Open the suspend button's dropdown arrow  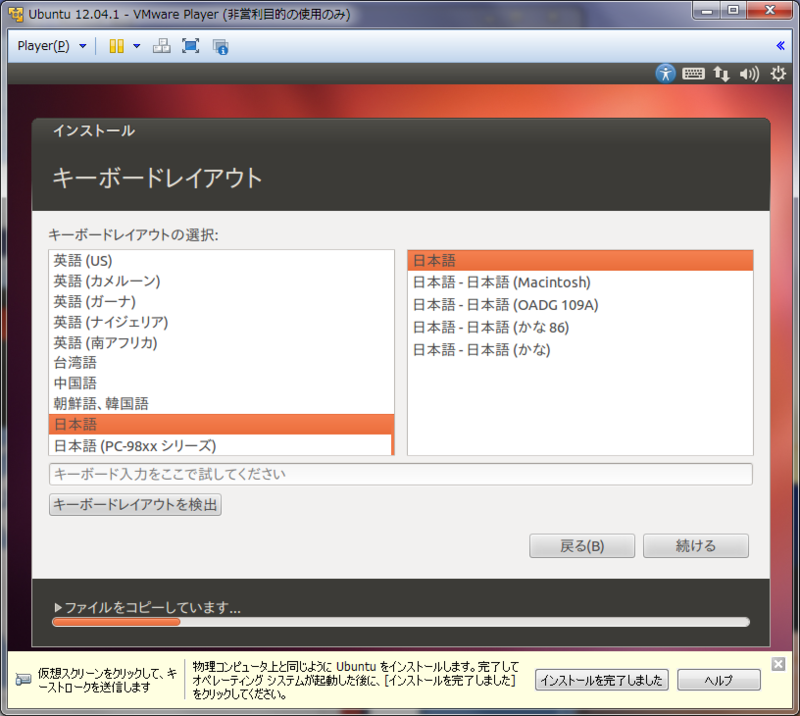pos(137,45)
